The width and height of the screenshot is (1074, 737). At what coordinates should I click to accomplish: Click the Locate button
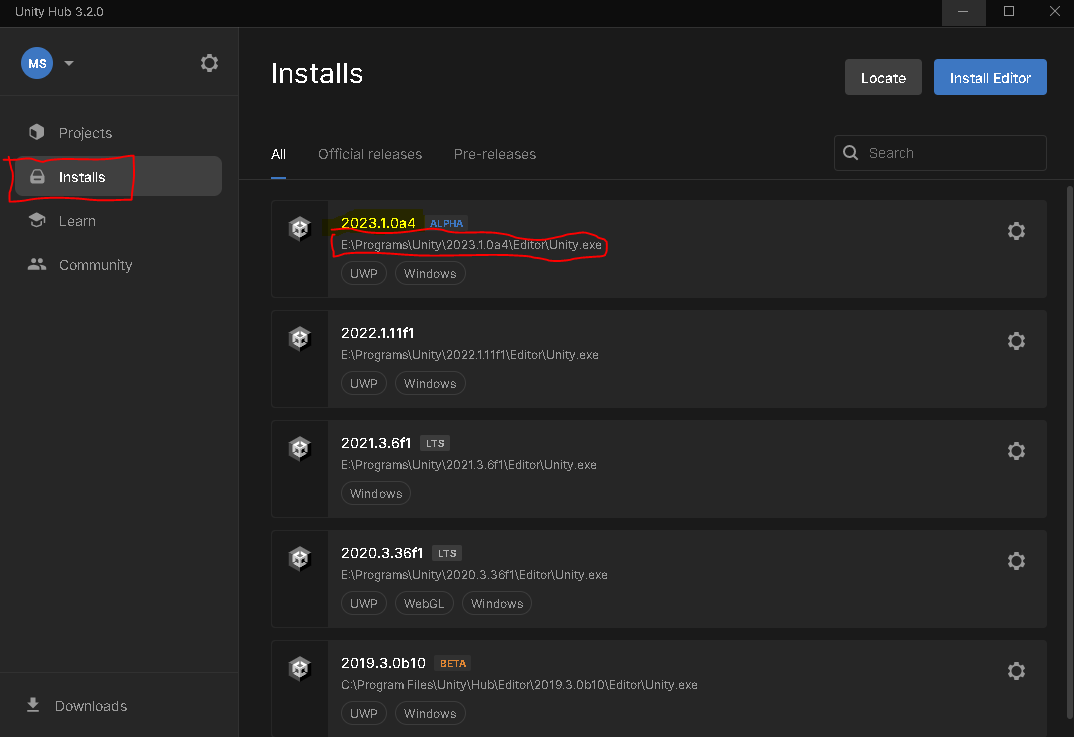(883, 77)
